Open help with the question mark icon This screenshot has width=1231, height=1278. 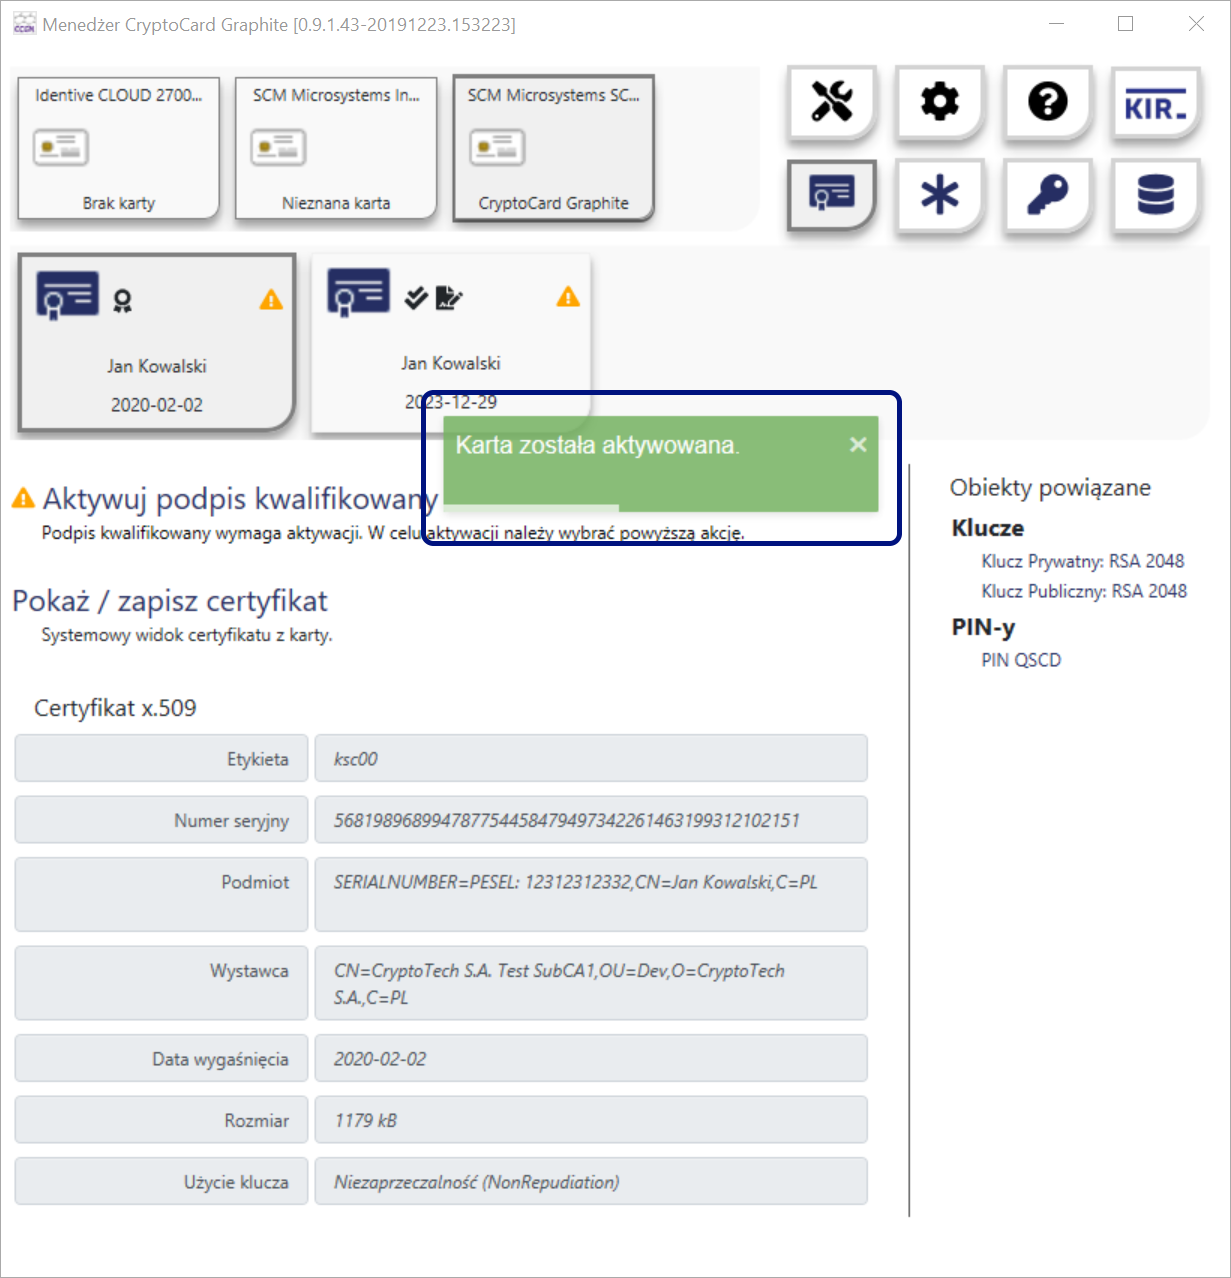click(x=1047, y=102)
